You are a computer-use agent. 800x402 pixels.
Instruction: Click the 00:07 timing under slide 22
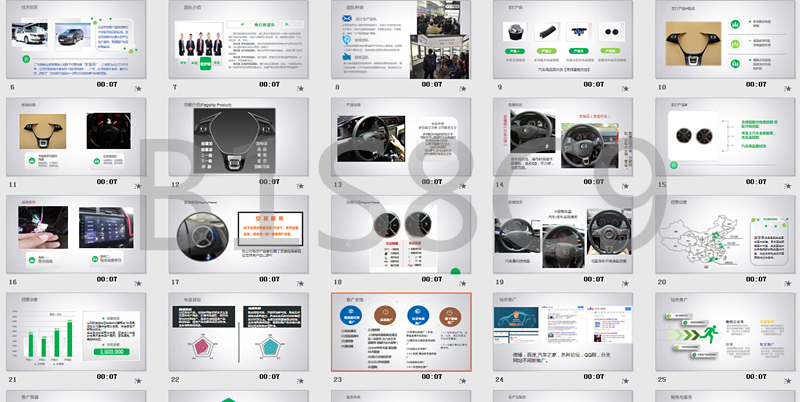269,376
